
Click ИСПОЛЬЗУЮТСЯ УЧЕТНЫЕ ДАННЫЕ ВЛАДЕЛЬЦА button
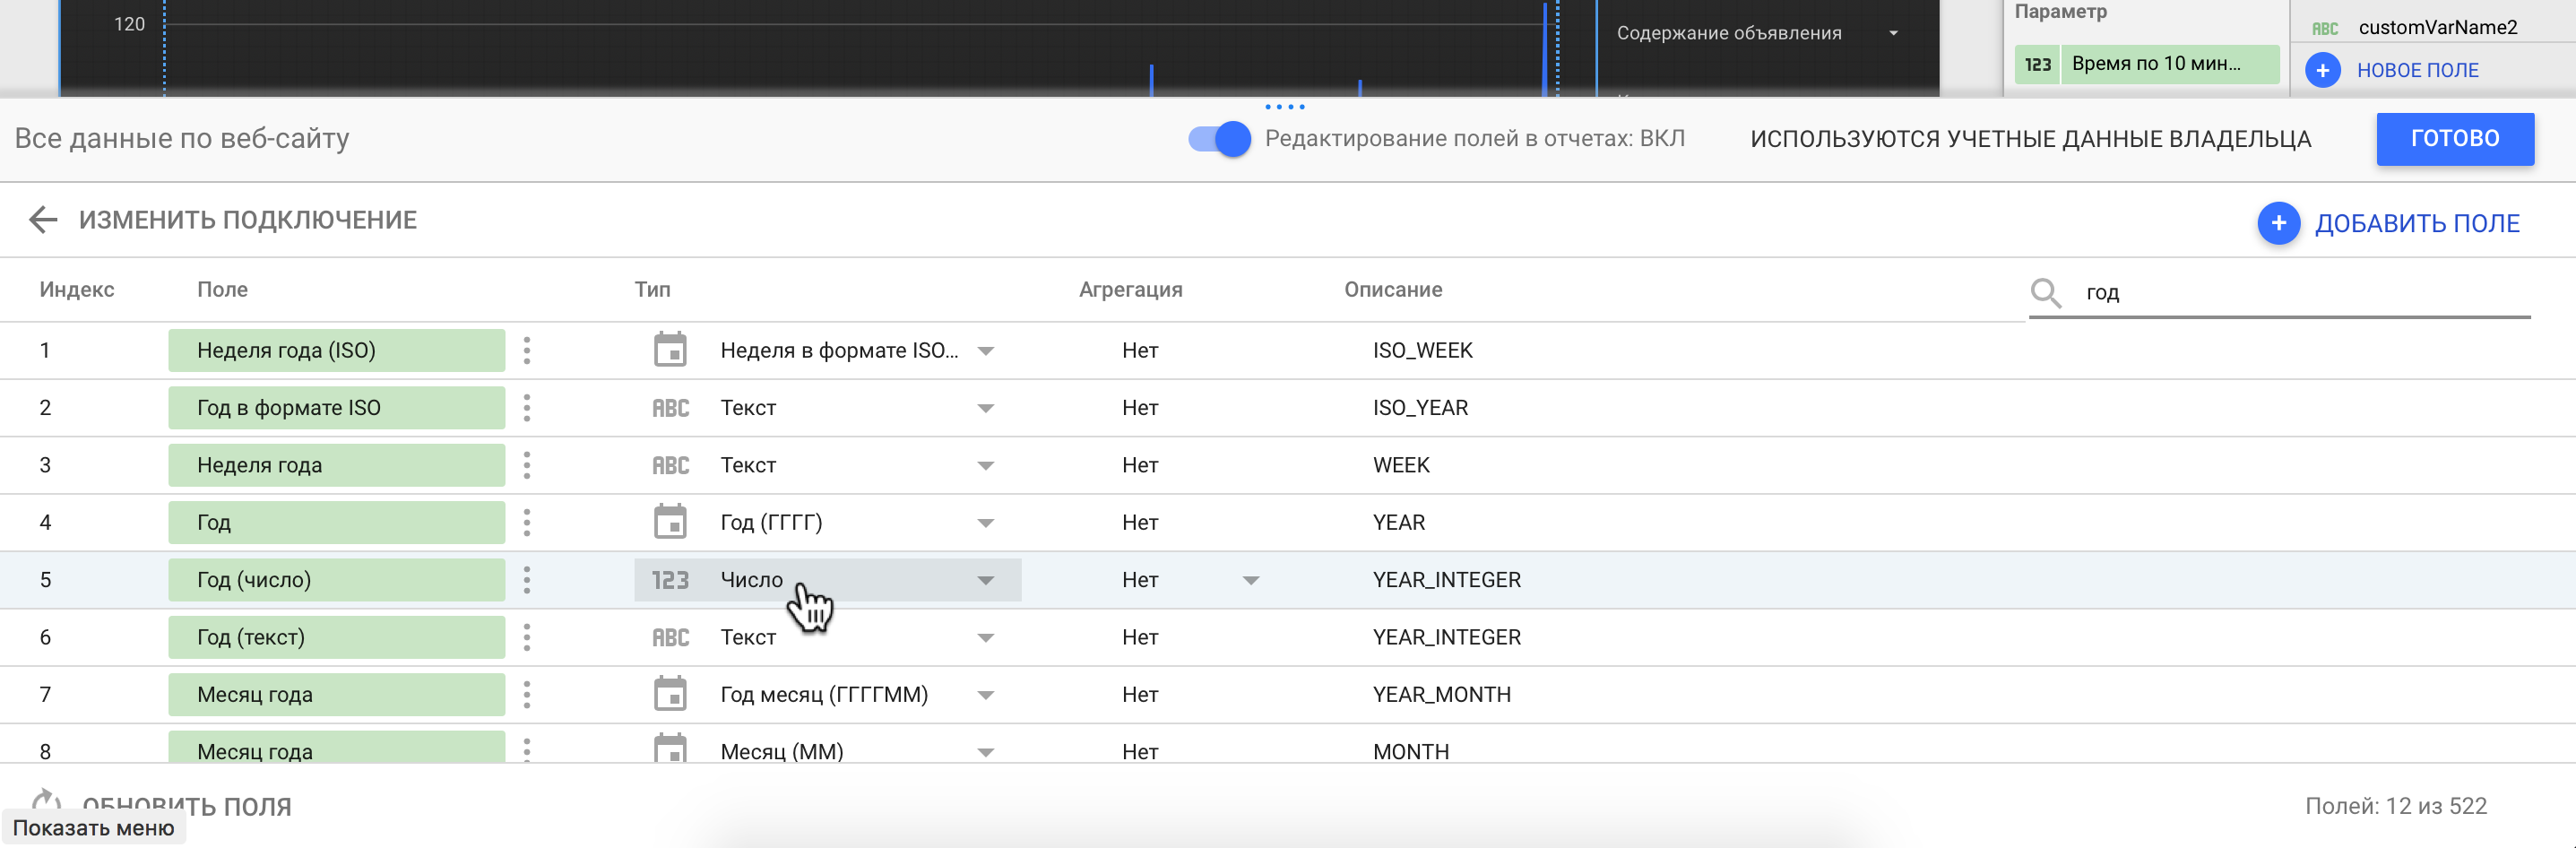click(x=2030, y=139)
